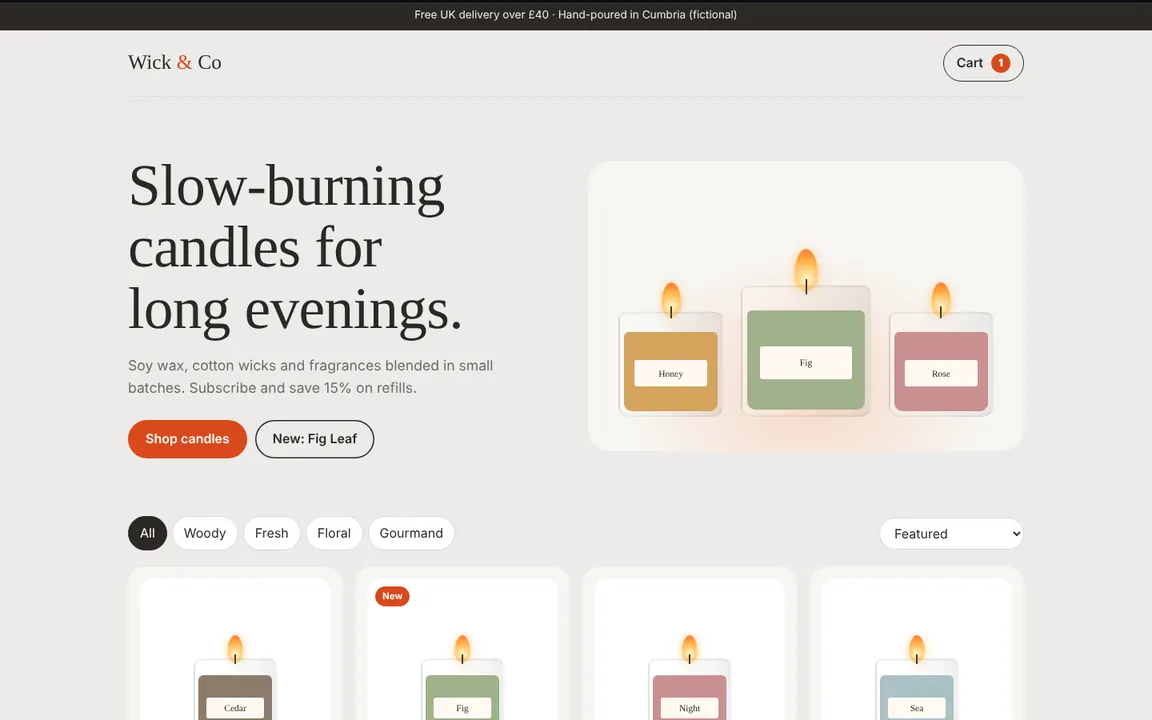Filter products by Fresh
The image size is (1152, 720).
coord(272,533)
